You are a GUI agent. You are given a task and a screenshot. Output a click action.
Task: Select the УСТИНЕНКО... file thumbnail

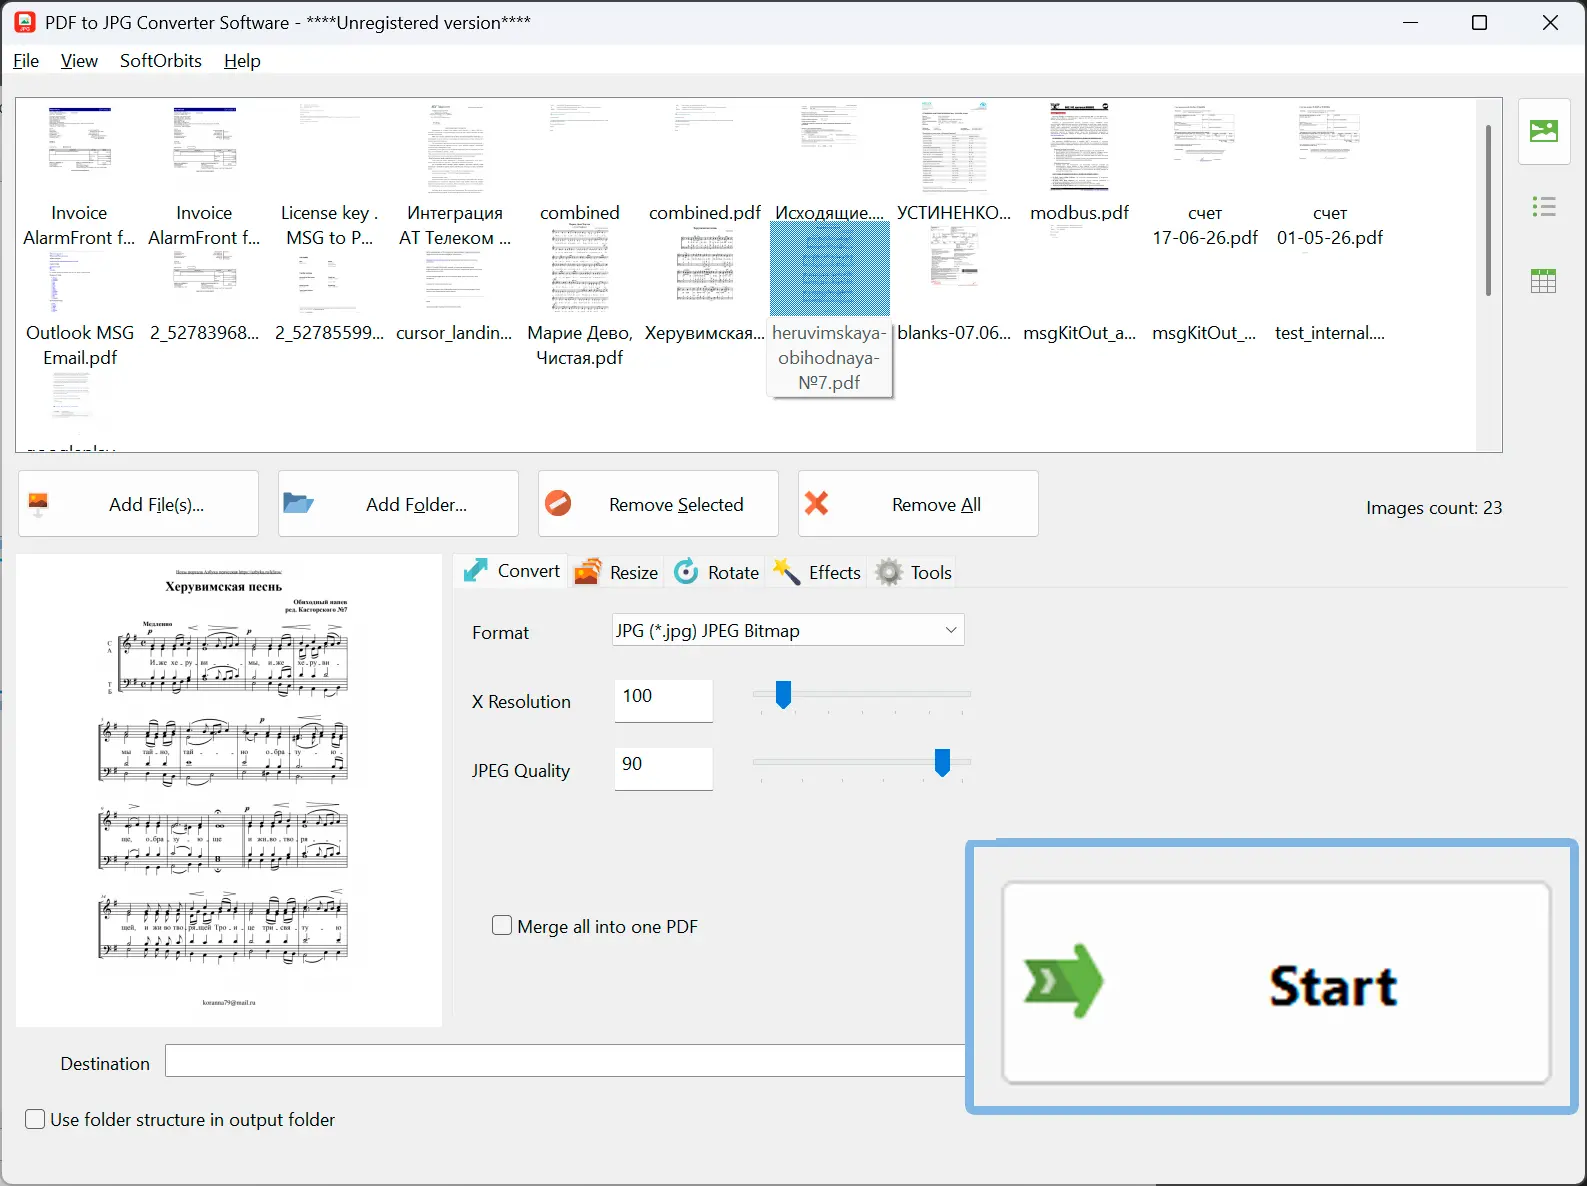coord(954,162)
